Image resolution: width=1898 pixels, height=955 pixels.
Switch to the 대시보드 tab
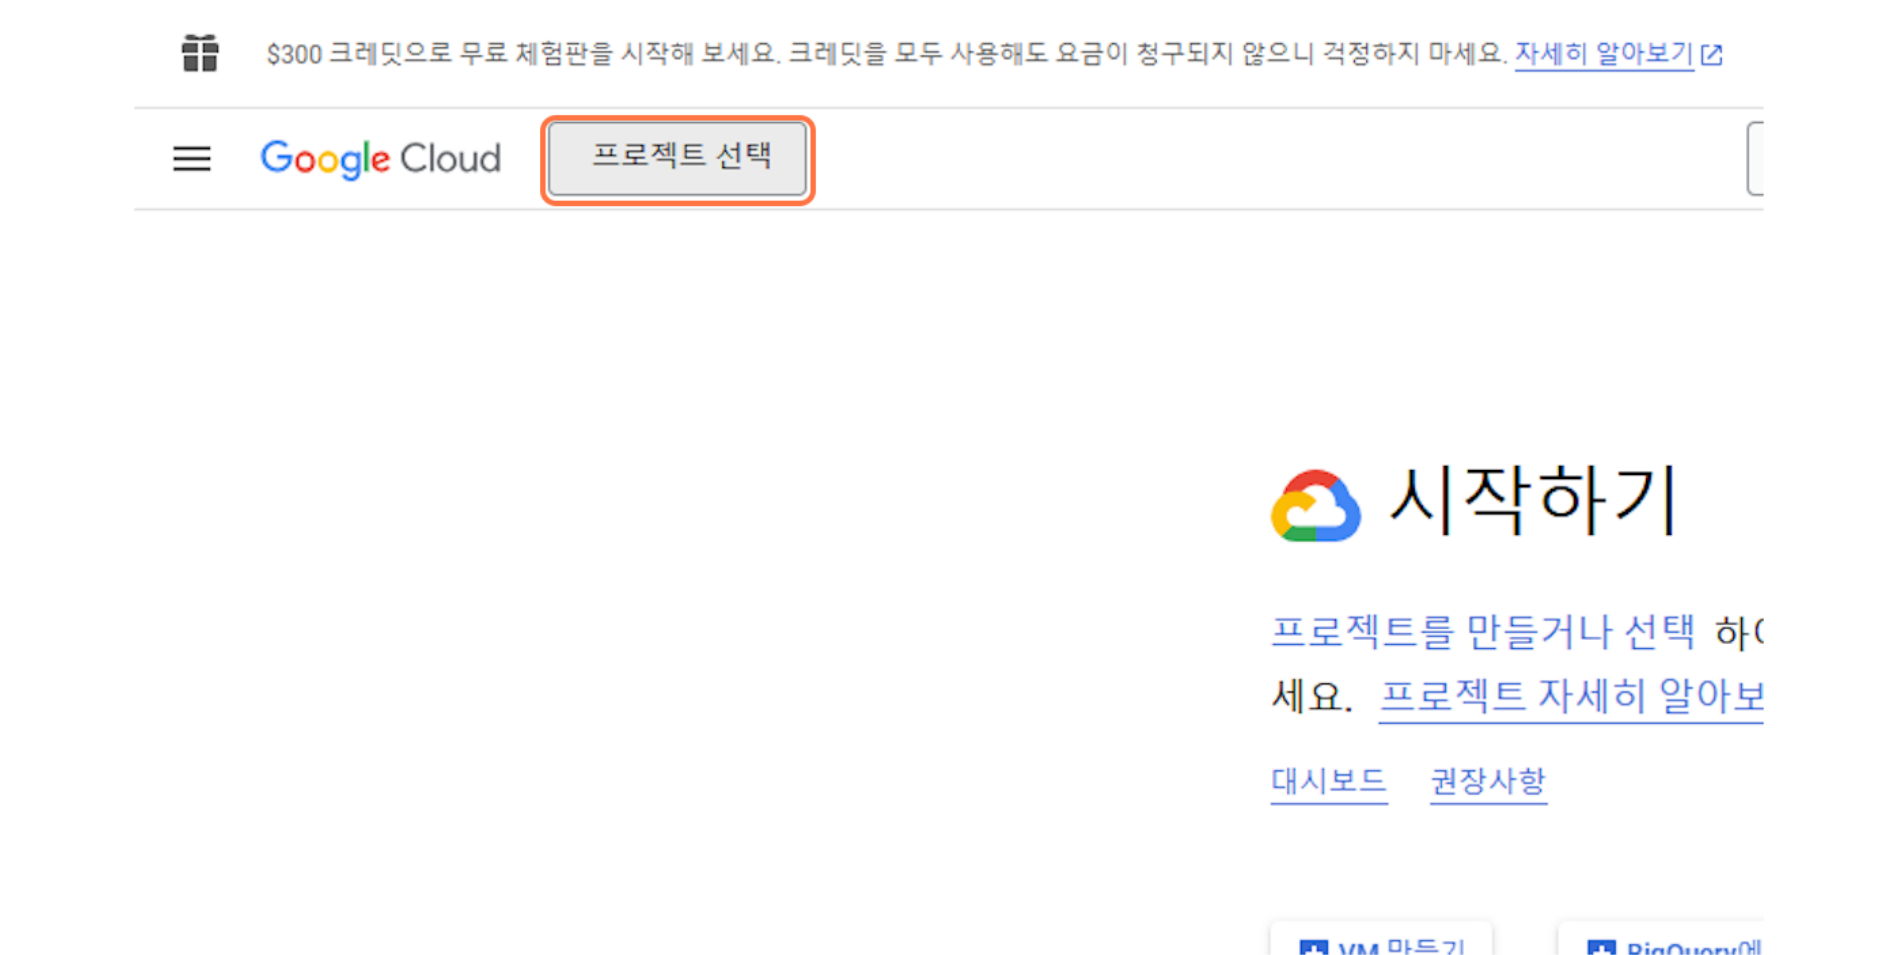tap(1329, 780)
